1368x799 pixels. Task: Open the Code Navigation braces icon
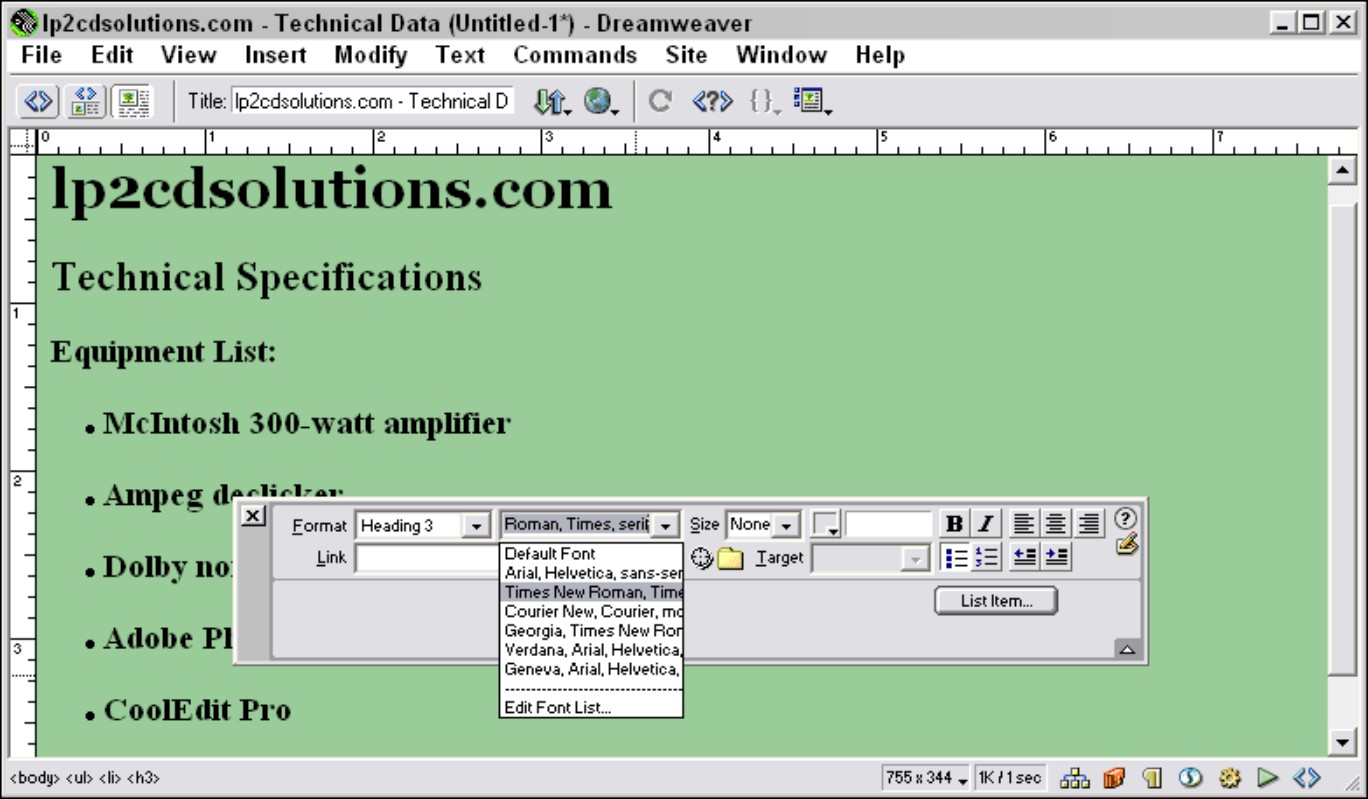point(765,101)
